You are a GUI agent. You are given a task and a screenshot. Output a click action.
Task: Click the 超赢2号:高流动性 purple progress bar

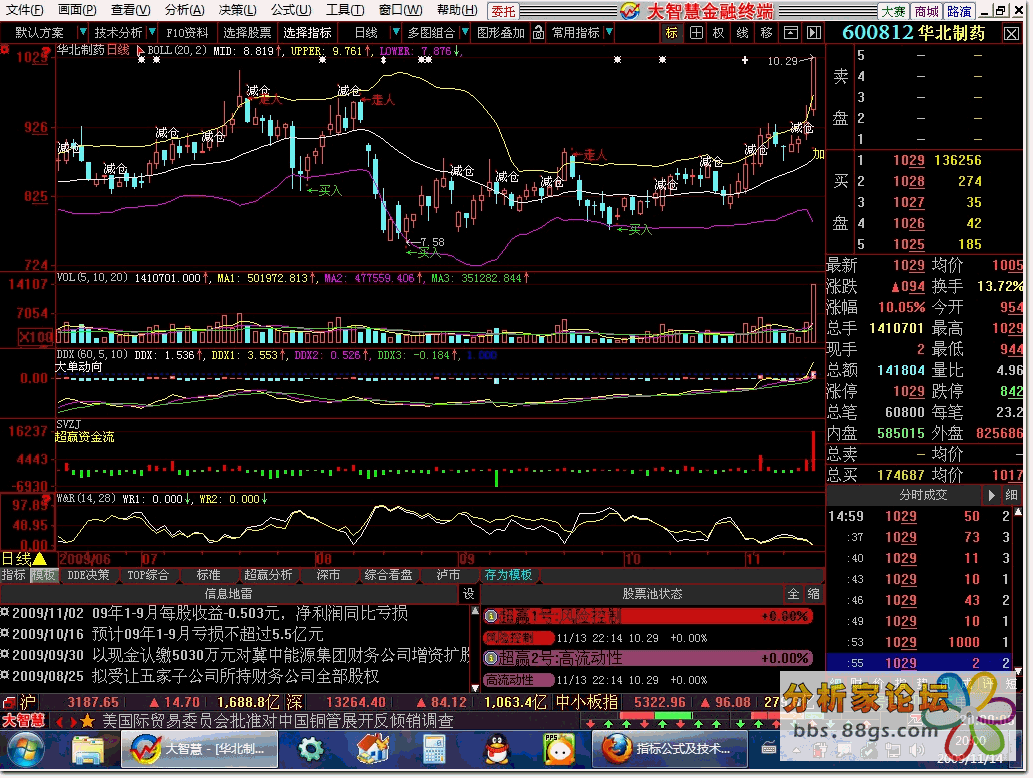648,658
